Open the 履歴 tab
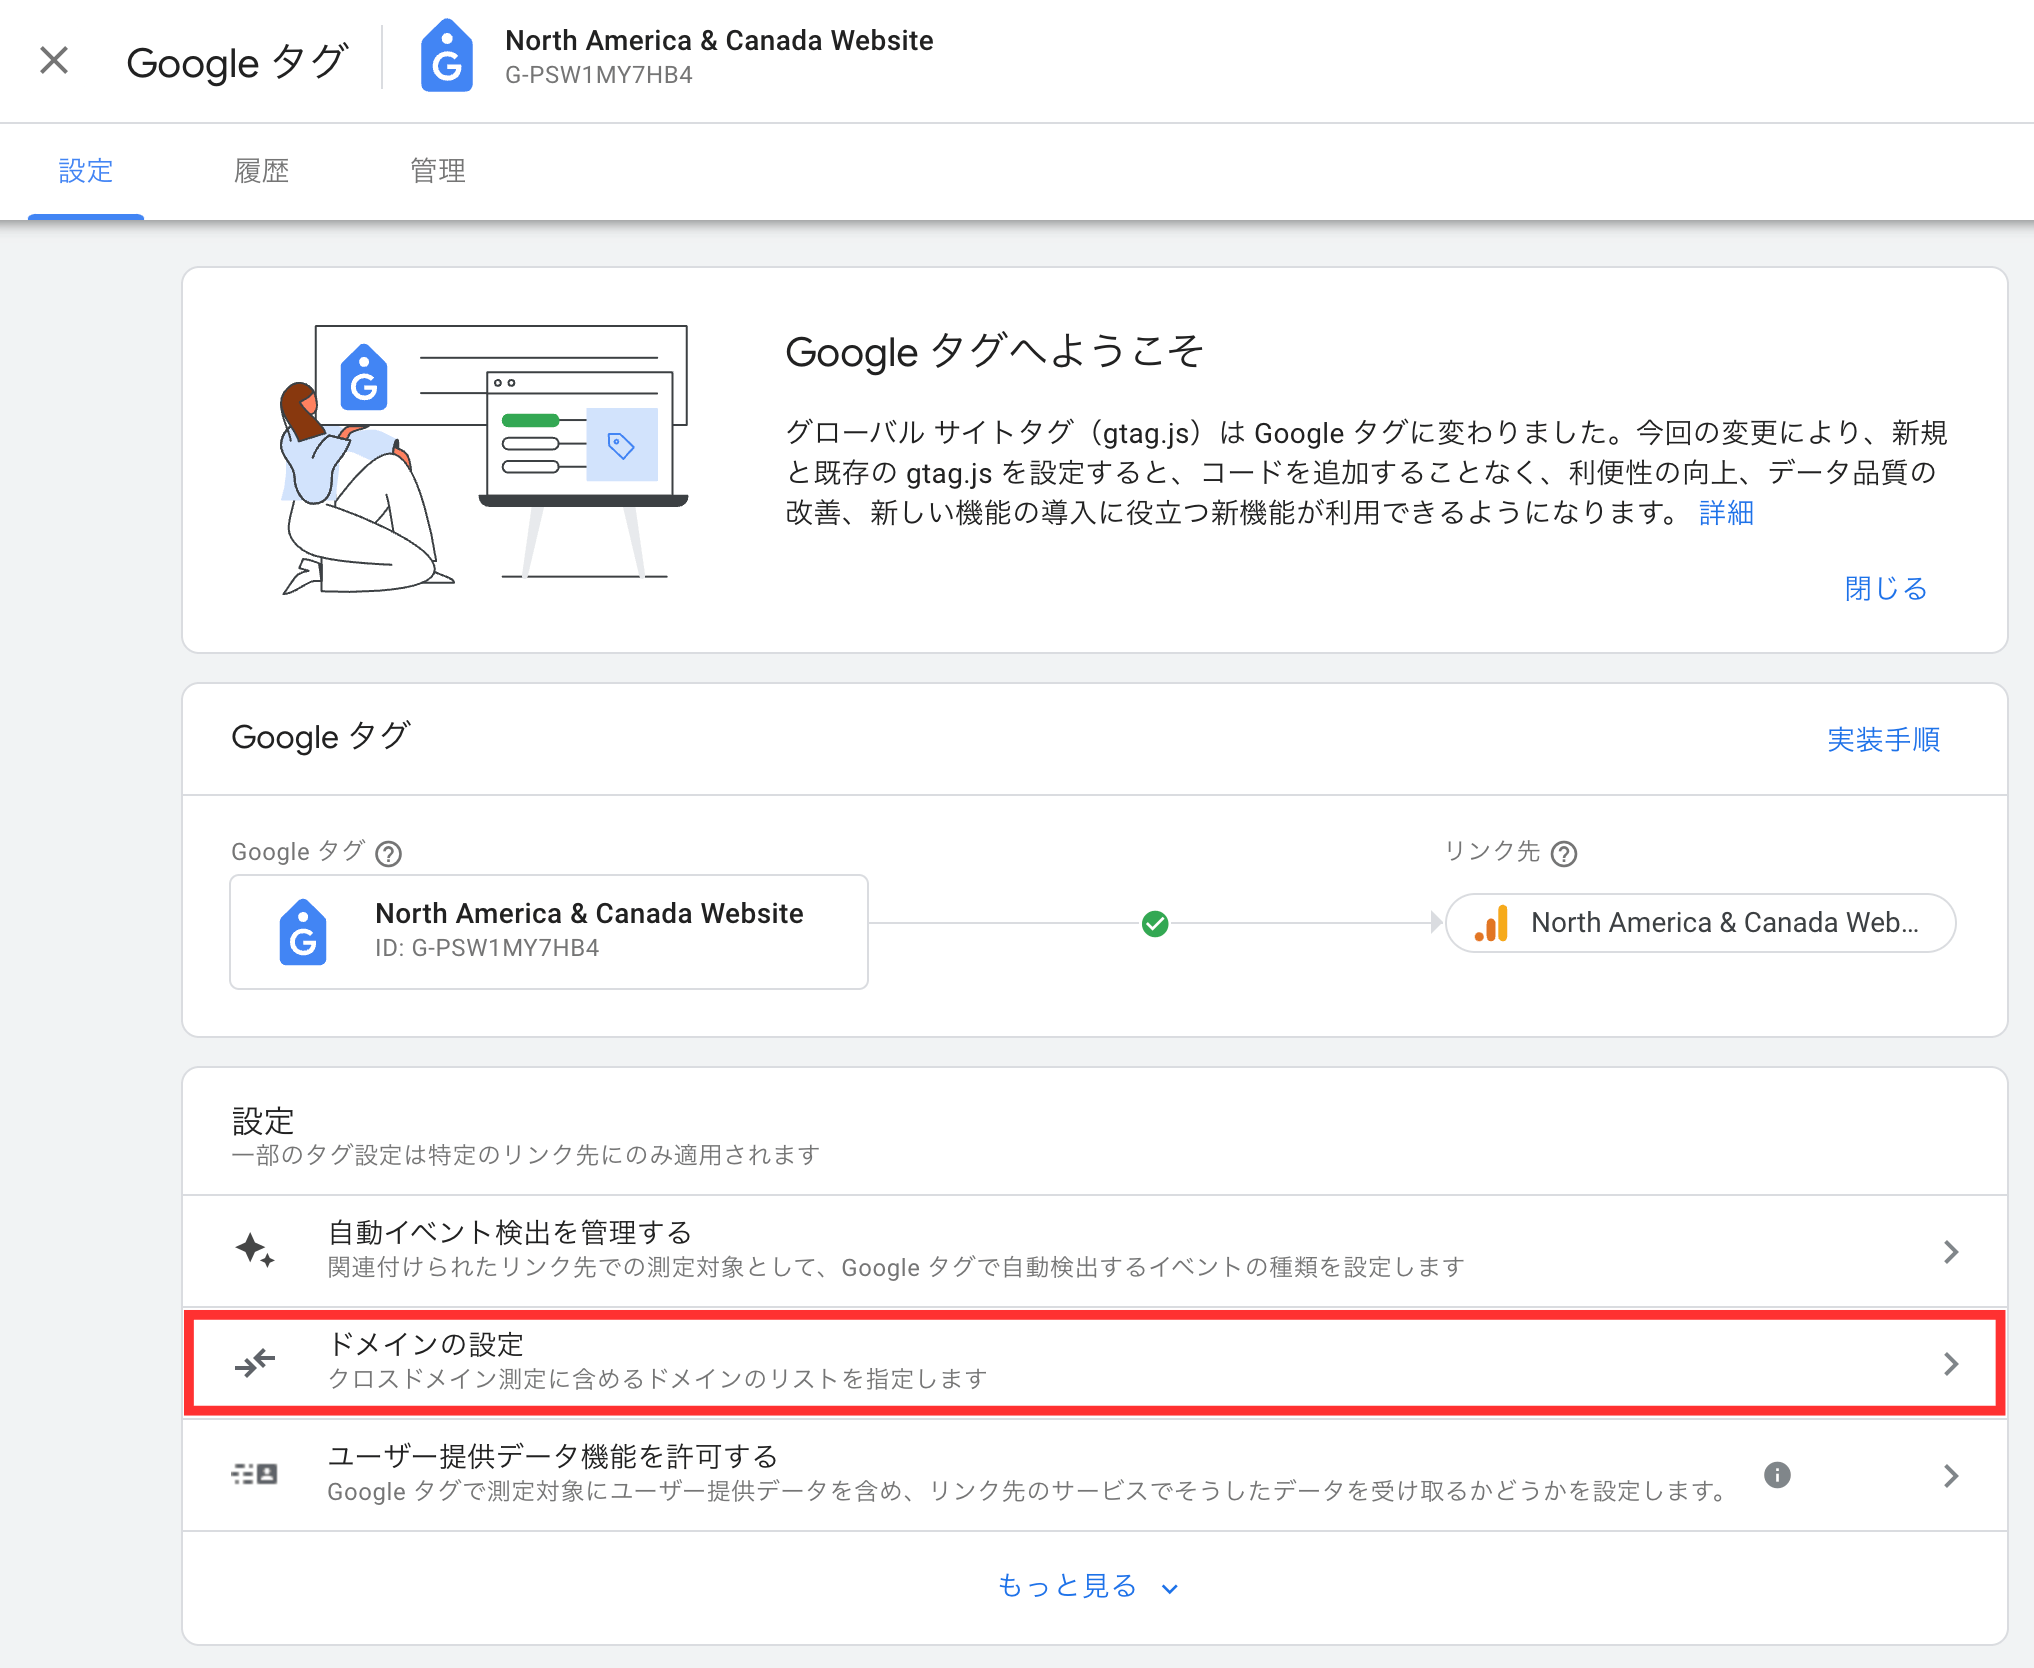 coord(261,171)
